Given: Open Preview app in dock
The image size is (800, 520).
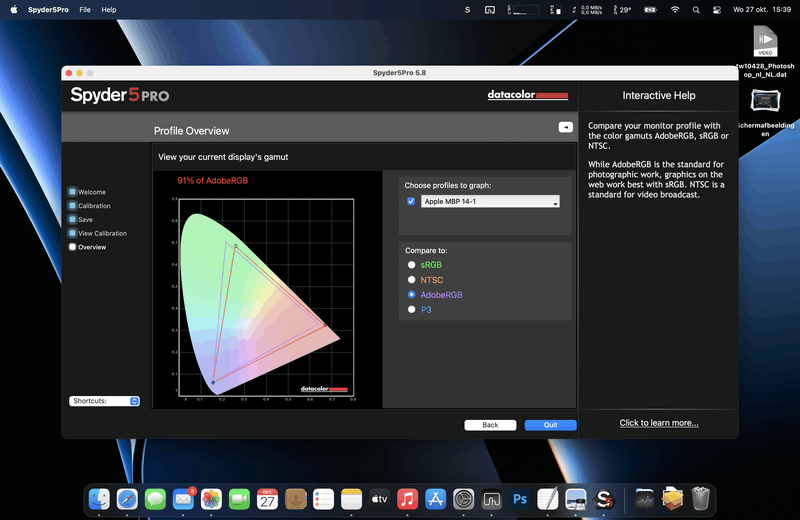Looking at the screenshot, I should pyautogui.click(x=576, y=499).
